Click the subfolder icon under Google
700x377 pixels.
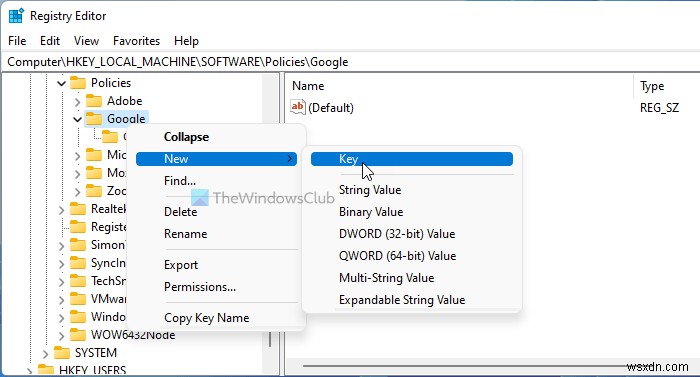110,137
